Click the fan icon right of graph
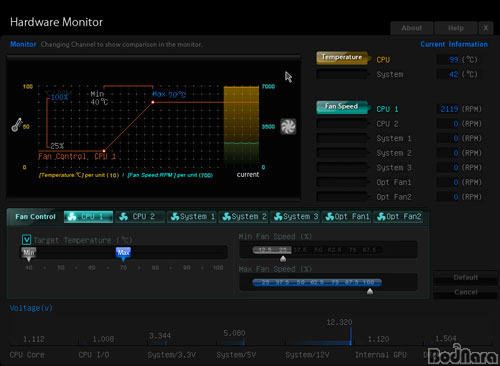 click(288, 126)
